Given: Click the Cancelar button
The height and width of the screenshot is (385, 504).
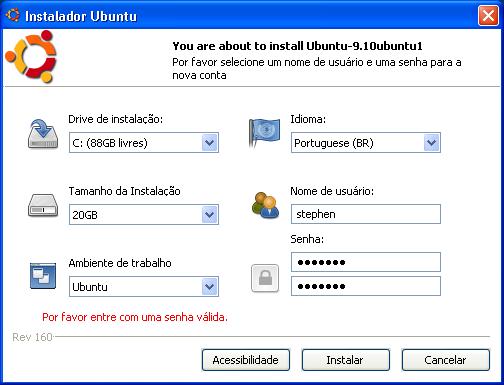Looking at the screenshot, I should tap(446, 360).
